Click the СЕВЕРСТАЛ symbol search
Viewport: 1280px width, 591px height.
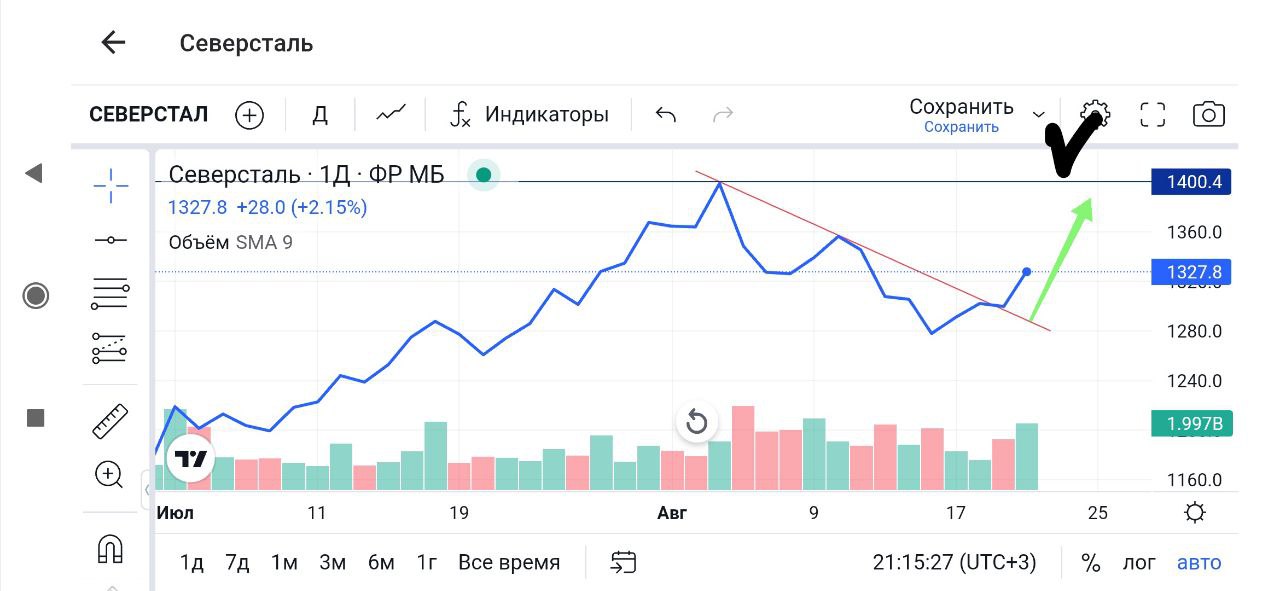point(149,115)
